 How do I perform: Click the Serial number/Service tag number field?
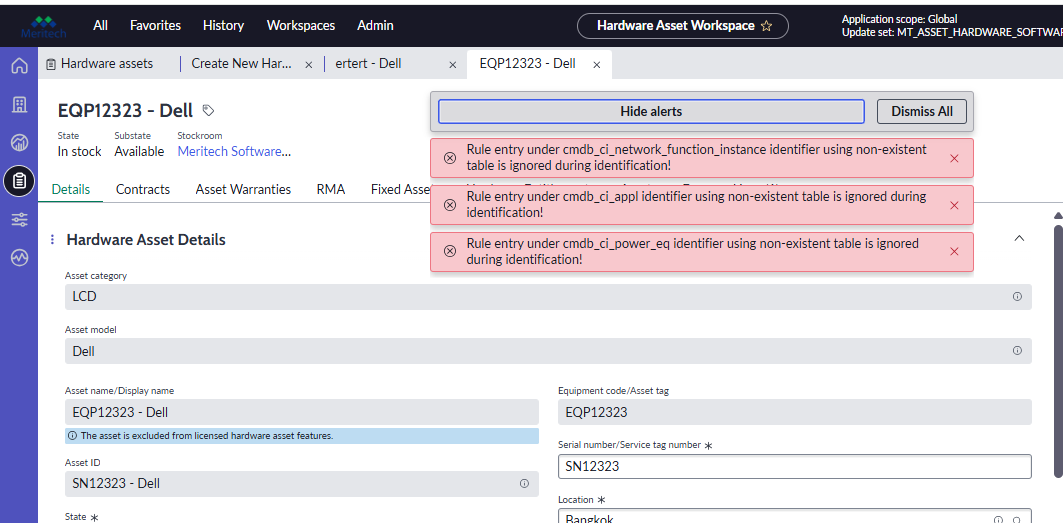(795, 467)
